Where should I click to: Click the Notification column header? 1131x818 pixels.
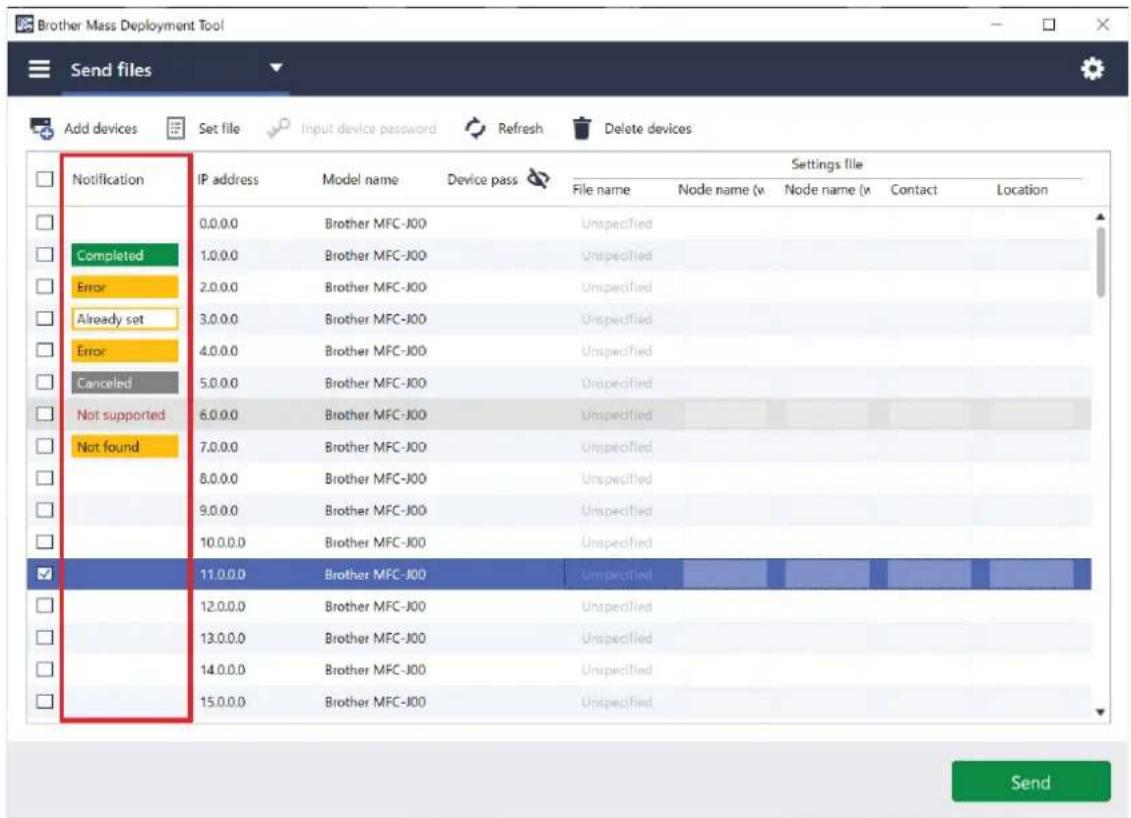[x=108, y=179]
